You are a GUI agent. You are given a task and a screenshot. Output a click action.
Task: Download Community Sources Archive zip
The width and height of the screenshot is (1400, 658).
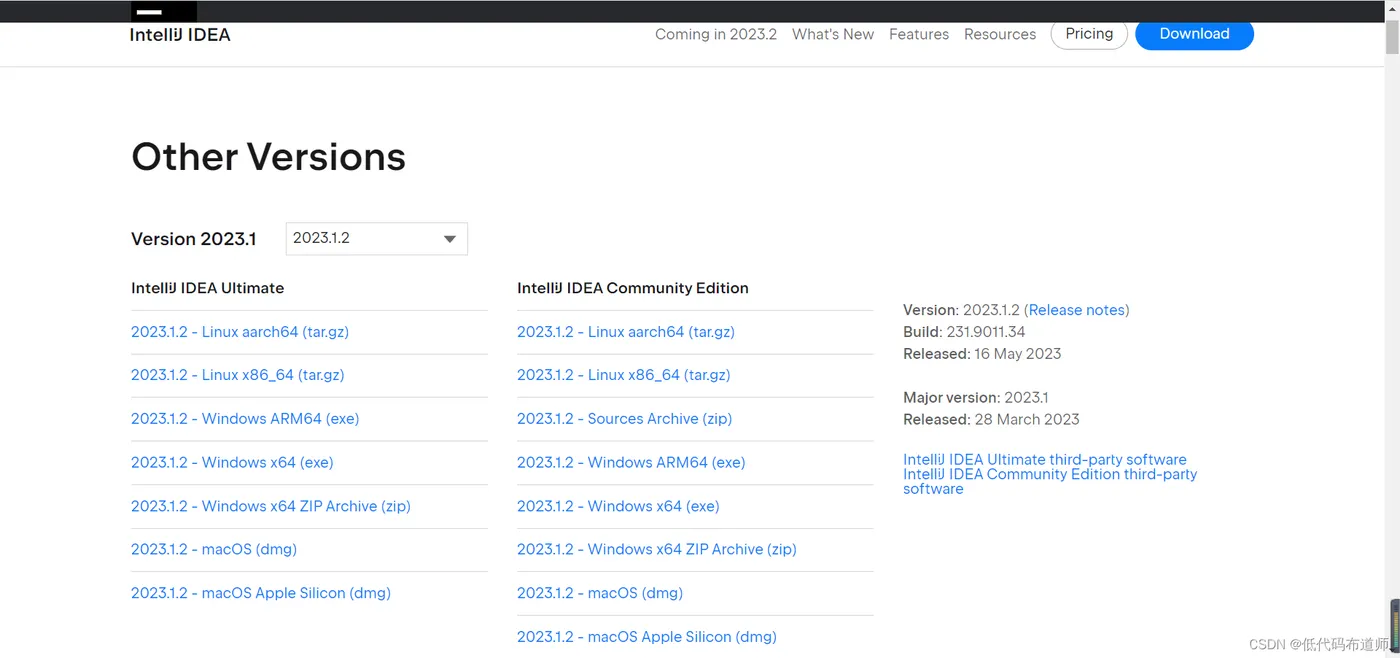(625, 419)
